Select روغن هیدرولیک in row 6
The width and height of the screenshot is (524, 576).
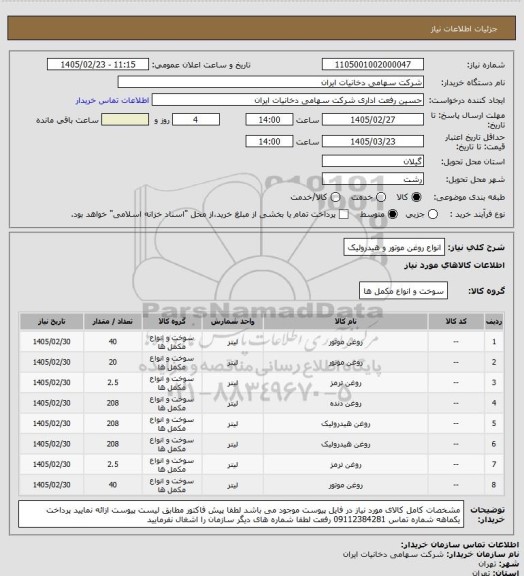[x=345, y=444]
